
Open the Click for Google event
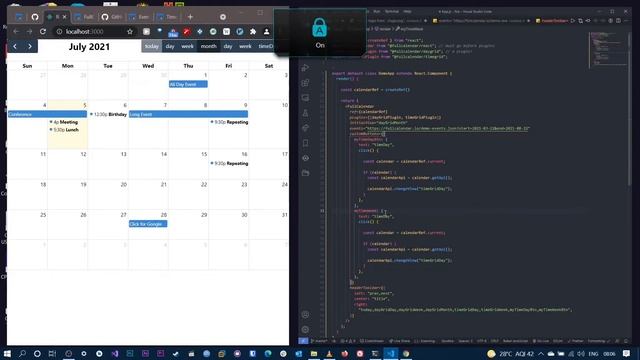coord(148,224)
